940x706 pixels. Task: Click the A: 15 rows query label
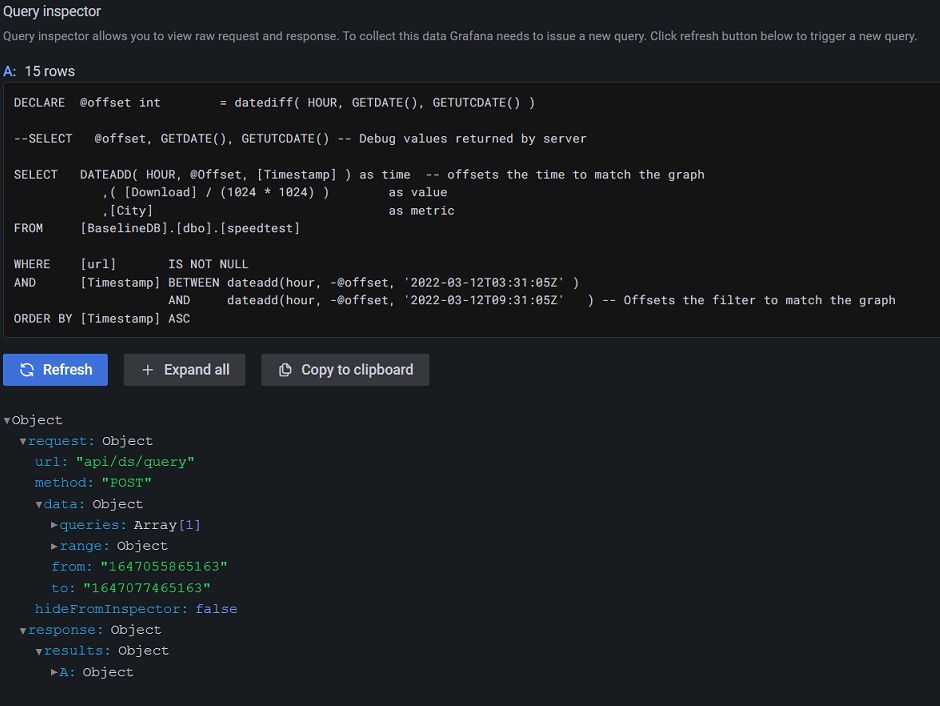click(39, 71)
